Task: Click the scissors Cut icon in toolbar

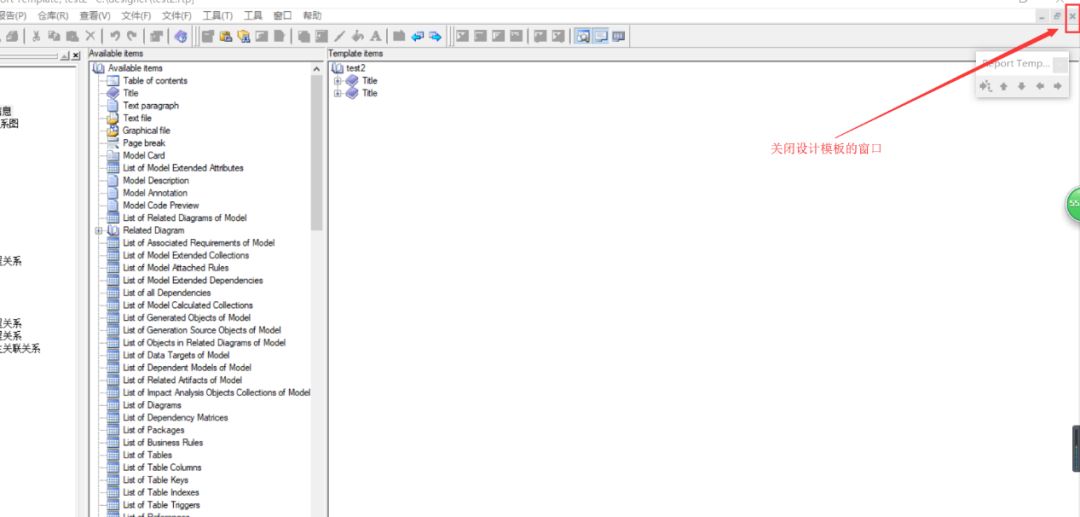Action: tap(37, 36)
